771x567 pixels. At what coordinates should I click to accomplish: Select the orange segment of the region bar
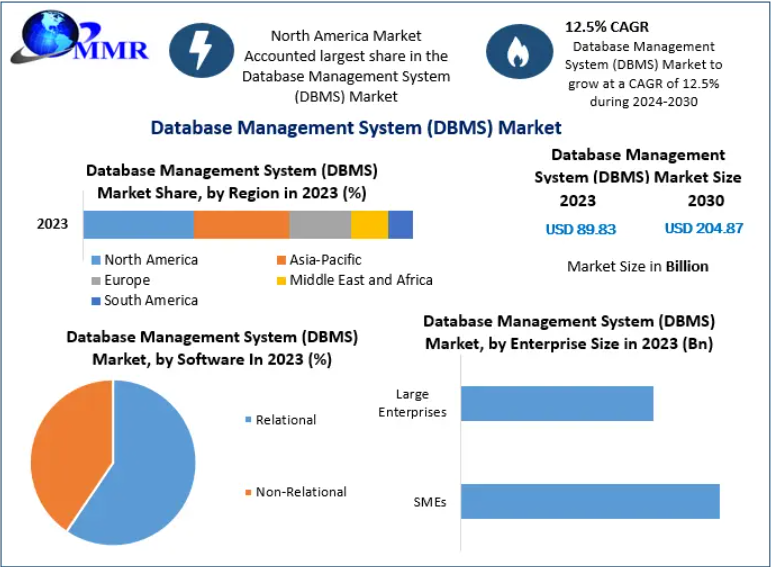coord(241,225)
